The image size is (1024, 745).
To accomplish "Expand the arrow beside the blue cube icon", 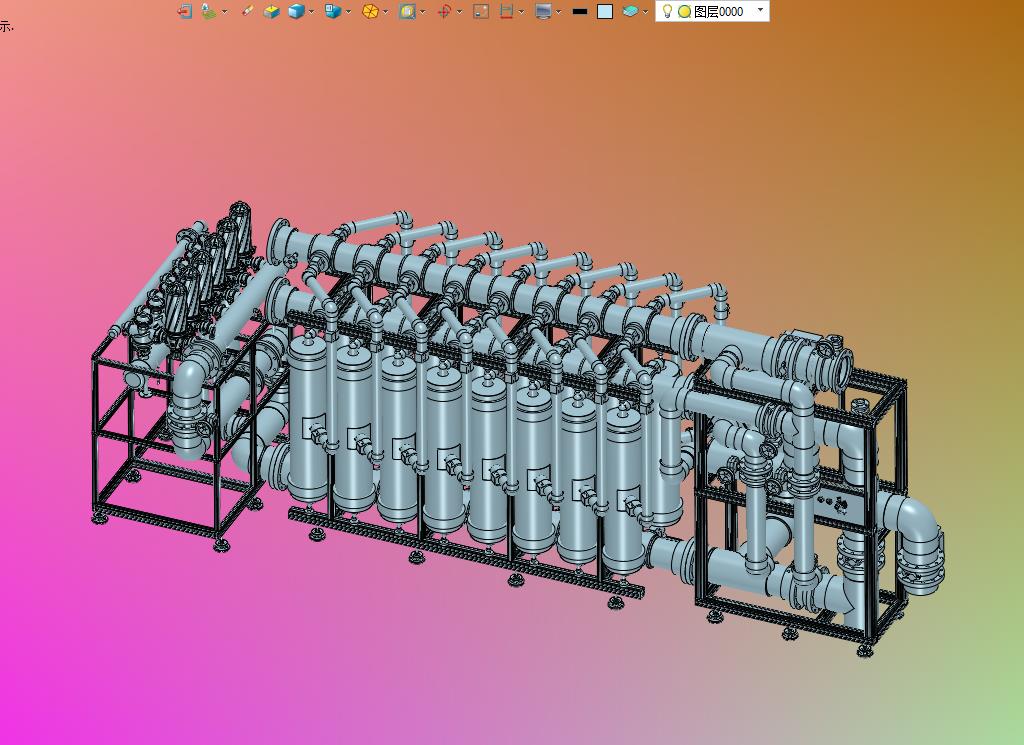I will pyautogui.click(x=312, y=12).
